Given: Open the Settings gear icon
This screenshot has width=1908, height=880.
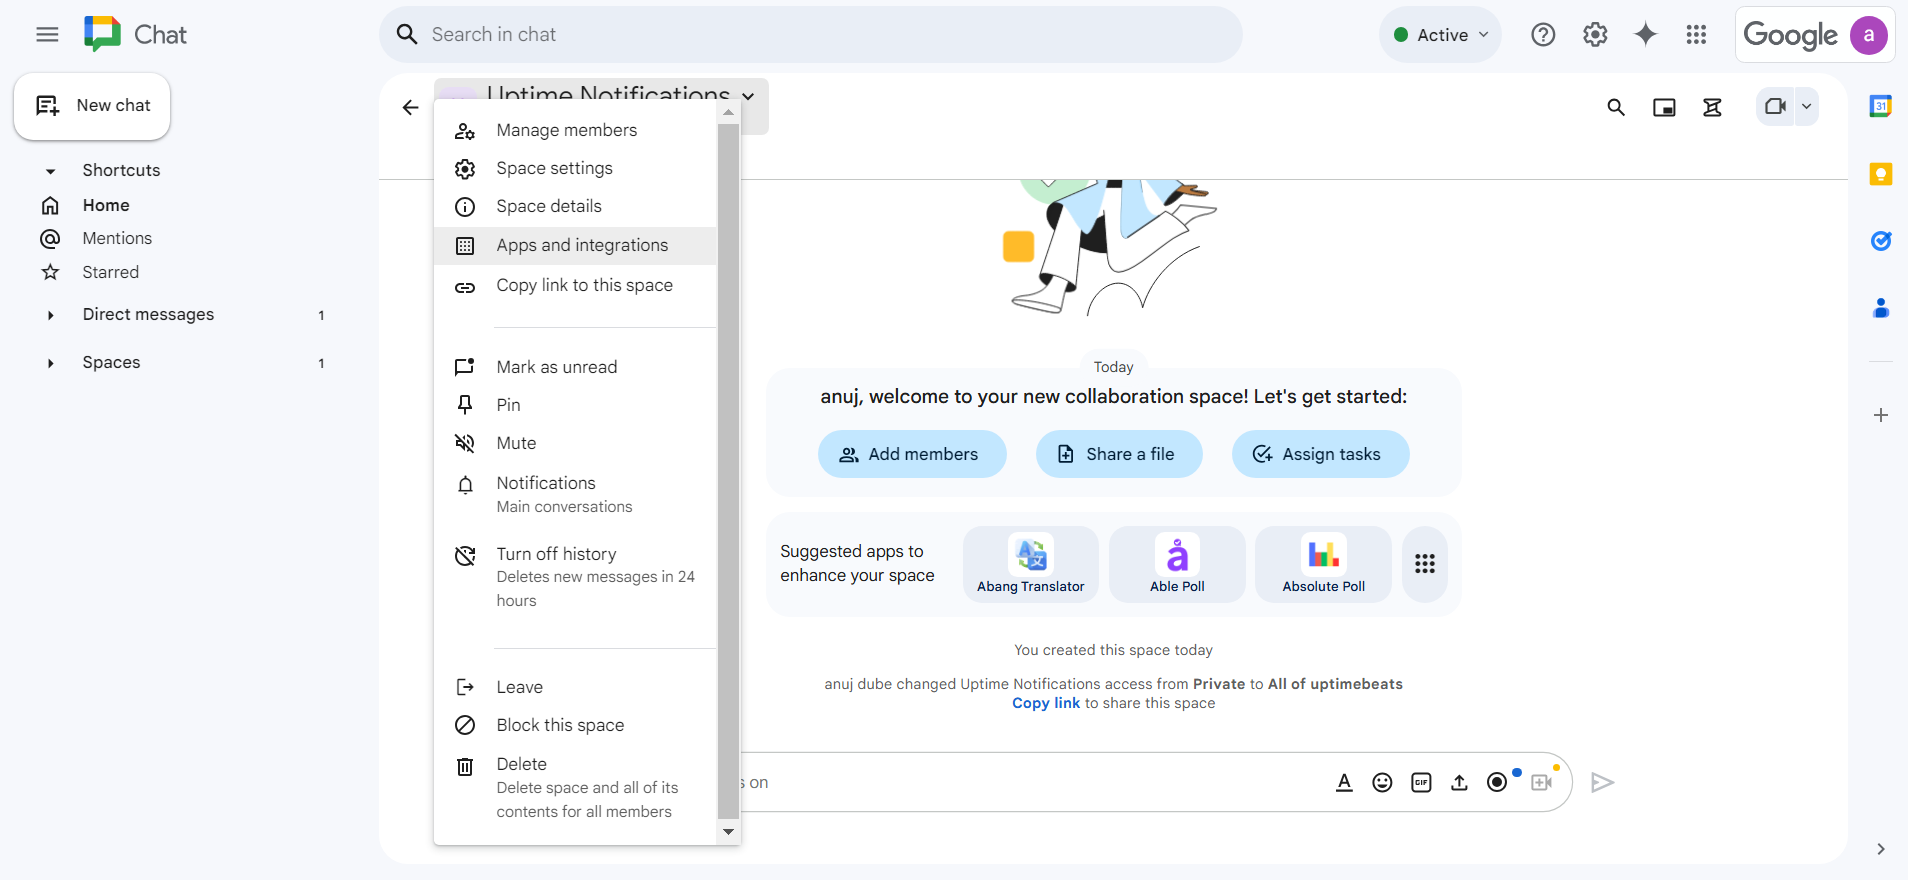Looking at the screenshot, I should coord(1595,35).
